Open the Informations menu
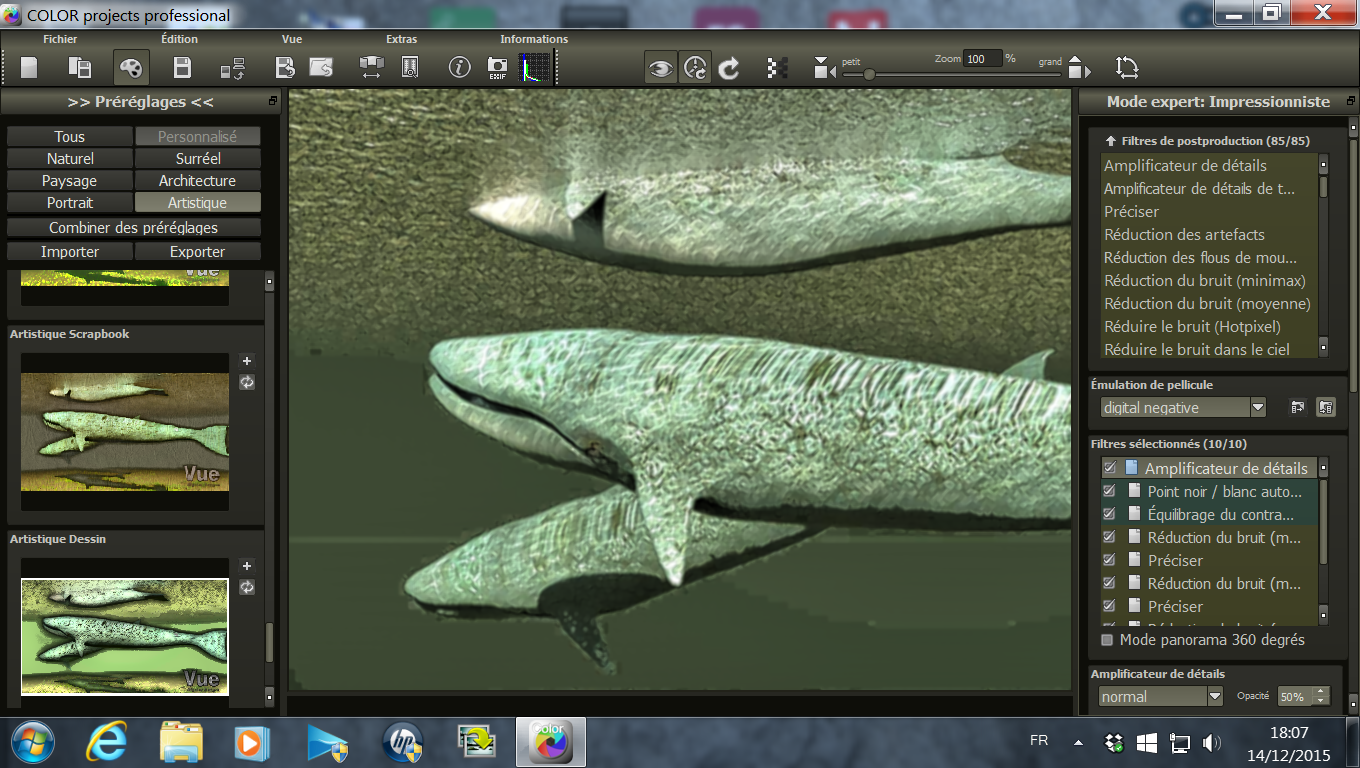Image resolution: width=1360 pixels, height=768 pixels. pyautogui.click(x=534, y=39)
